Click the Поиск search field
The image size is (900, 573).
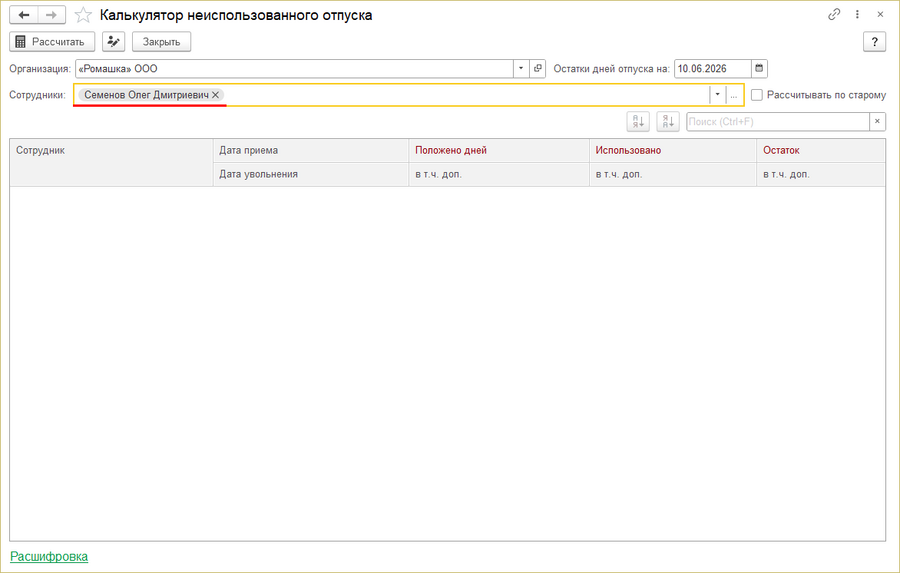(778, 122)
